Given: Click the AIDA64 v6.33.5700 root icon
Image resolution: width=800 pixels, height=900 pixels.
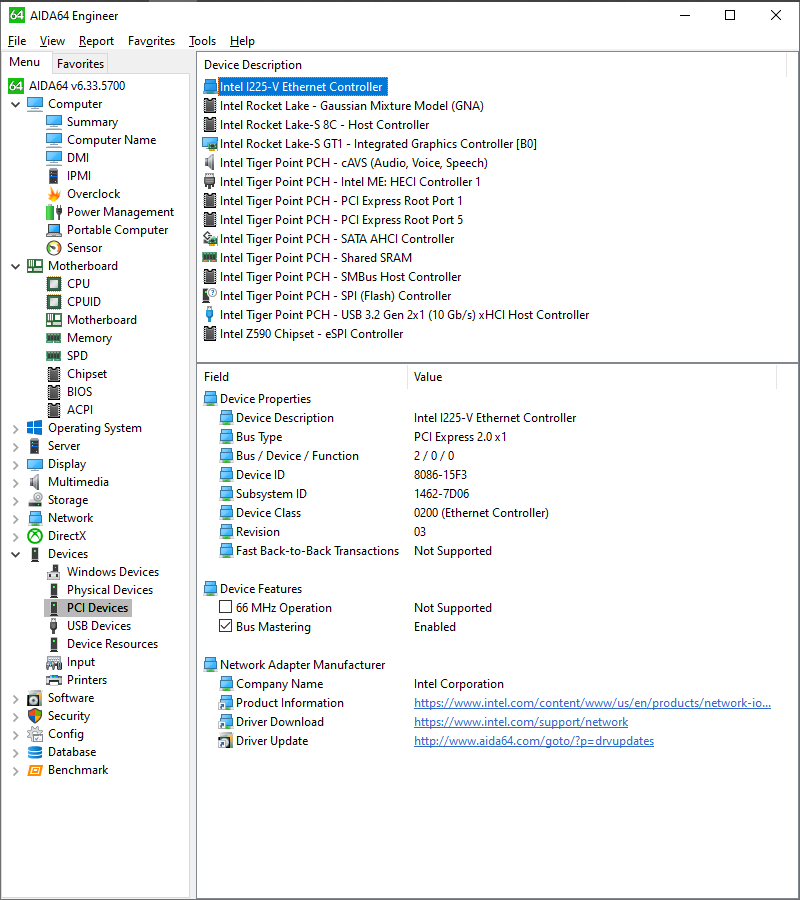Looking at the screenshot, I should point(16,86).
